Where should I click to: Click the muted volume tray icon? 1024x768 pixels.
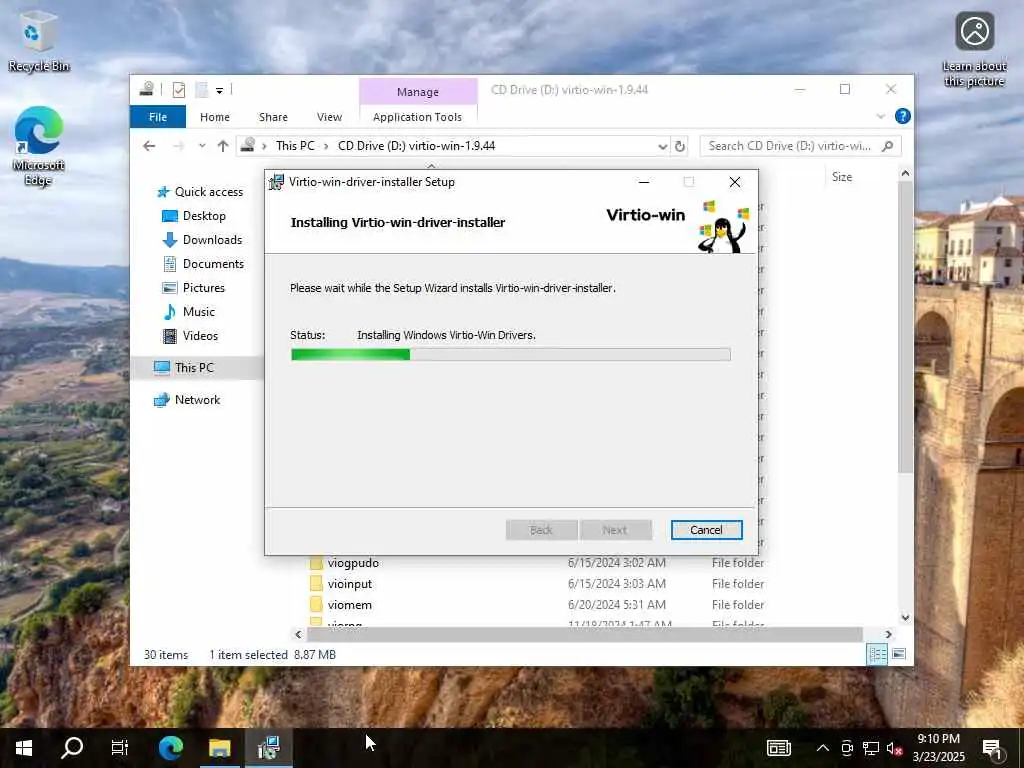(x=894, y=748)
